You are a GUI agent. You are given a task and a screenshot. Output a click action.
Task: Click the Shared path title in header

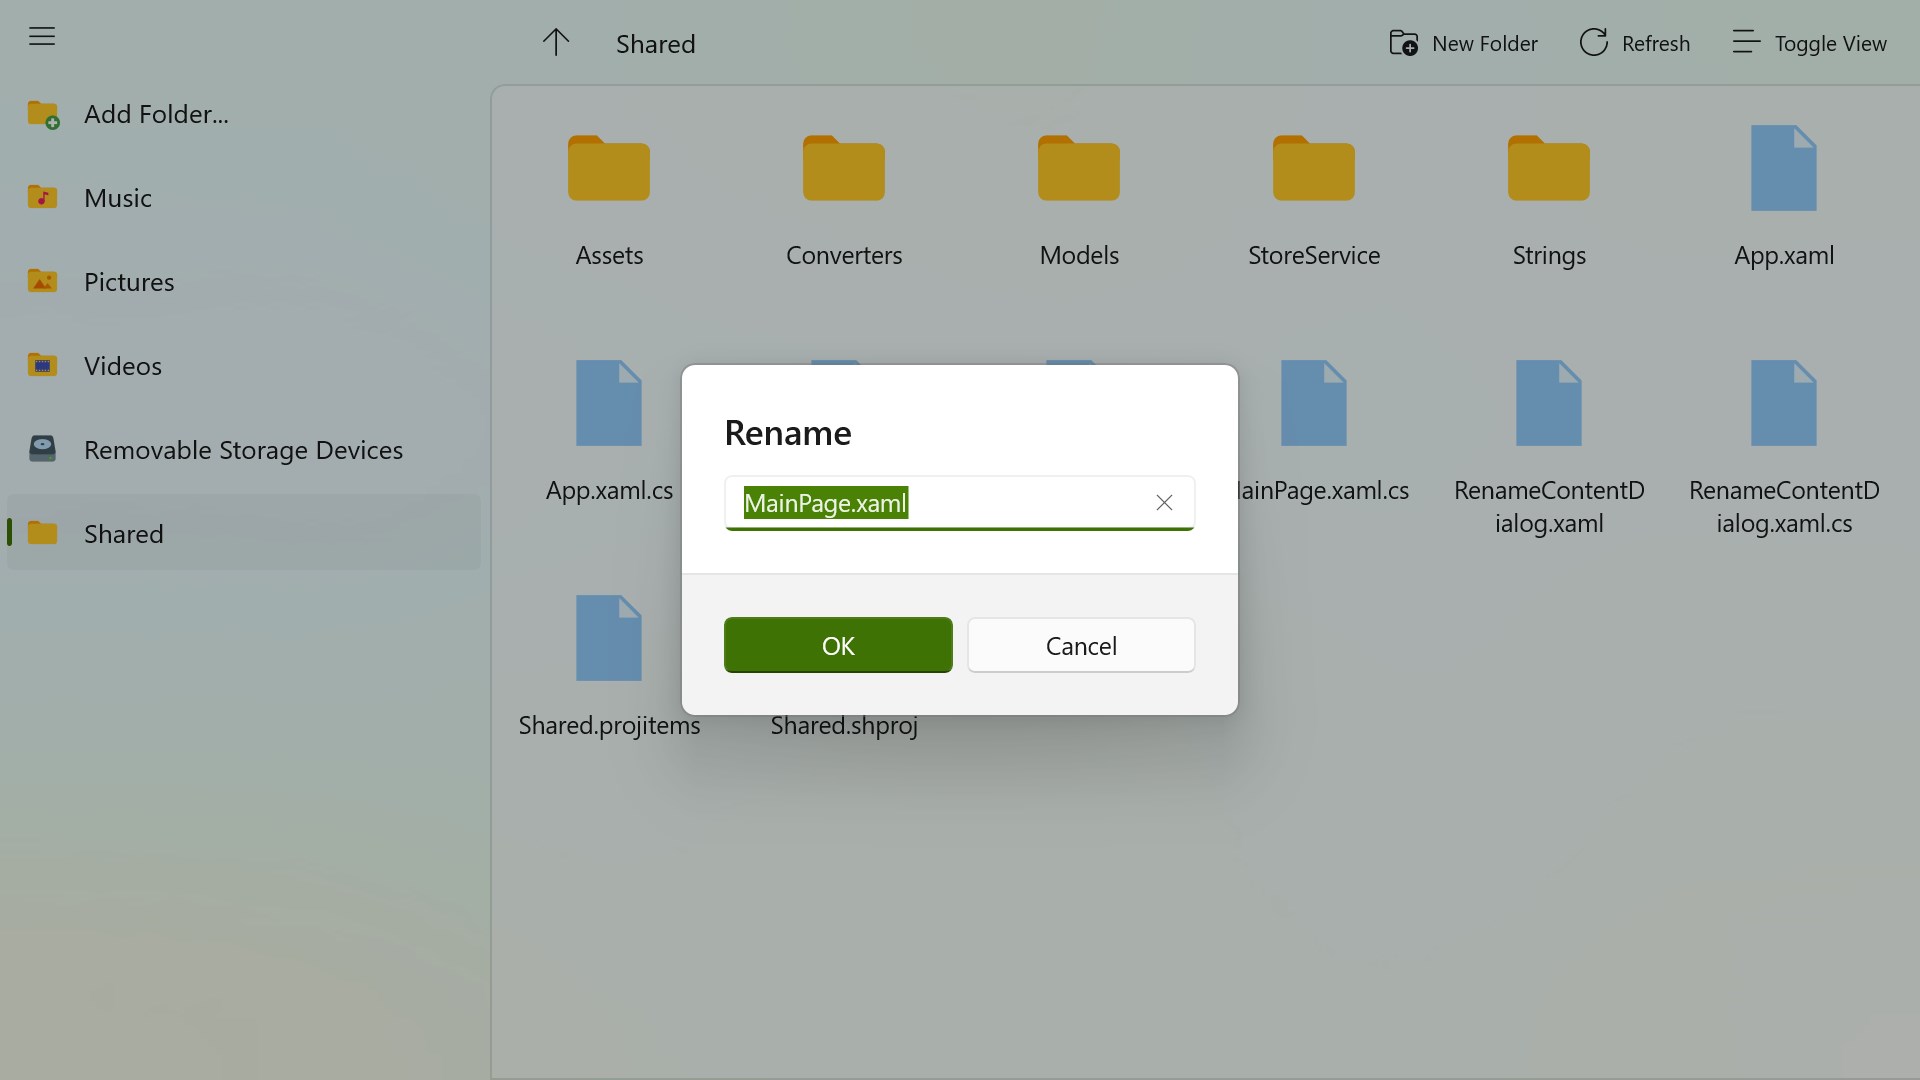point(656,44)
